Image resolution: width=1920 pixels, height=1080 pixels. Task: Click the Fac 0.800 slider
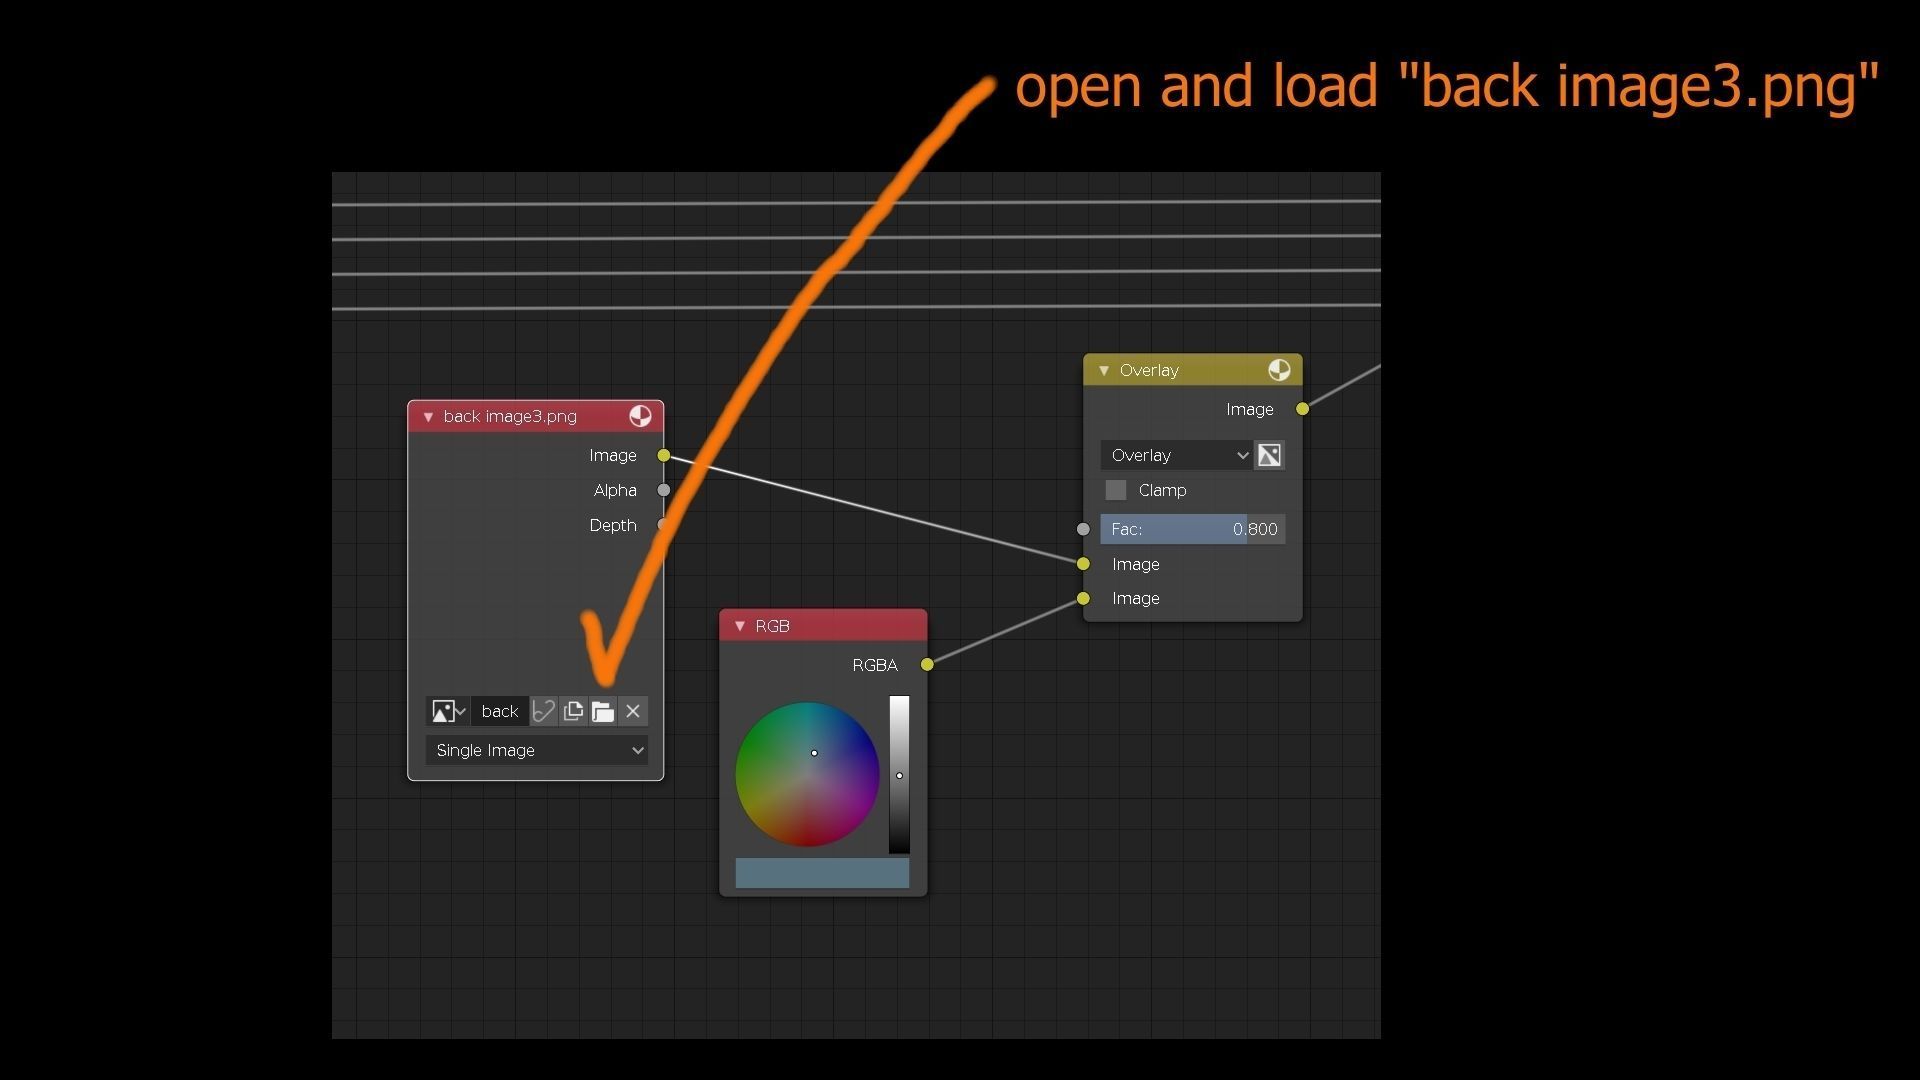(x=1192, y=530)
